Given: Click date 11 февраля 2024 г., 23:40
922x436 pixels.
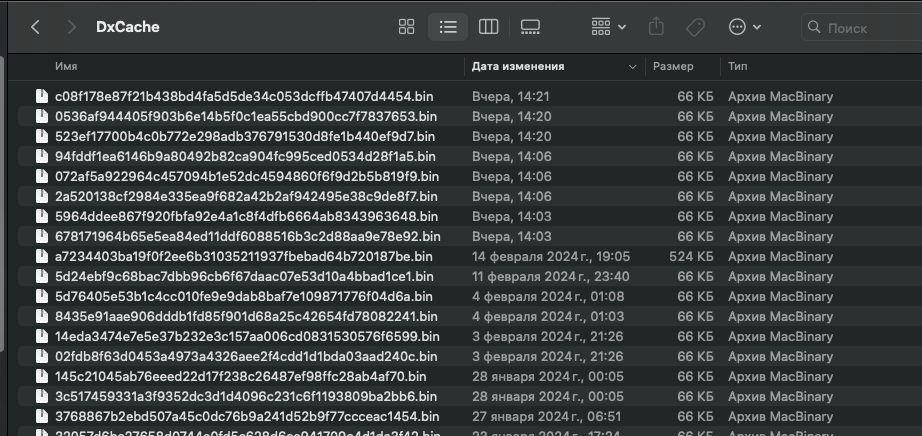Looking at the screenshot, I should coord(551,277).
